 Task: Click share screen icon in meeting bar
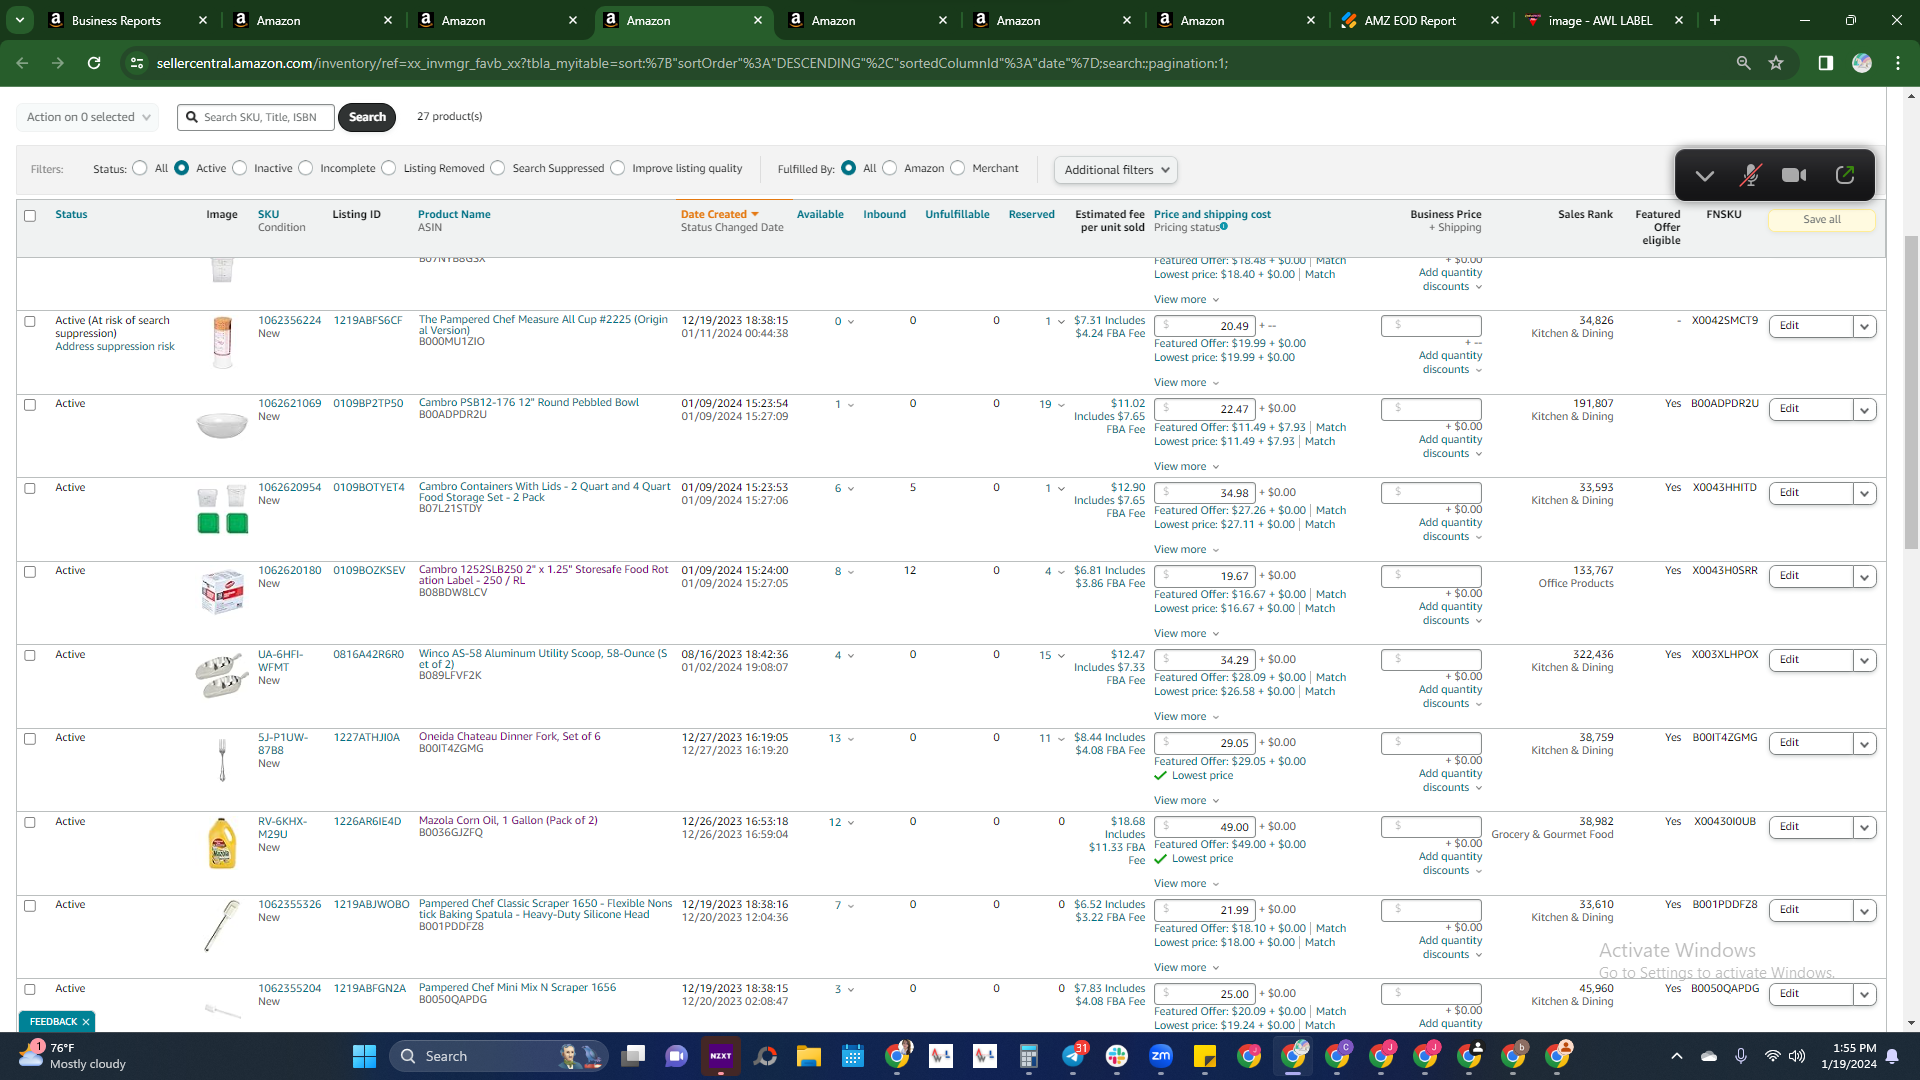tap(1845, 175)
